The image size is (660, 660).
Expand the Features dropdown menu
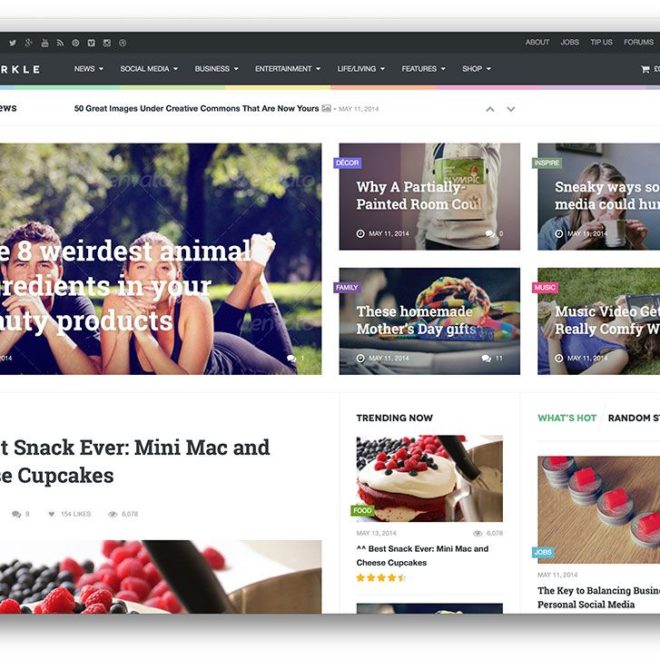click(423, 69)
